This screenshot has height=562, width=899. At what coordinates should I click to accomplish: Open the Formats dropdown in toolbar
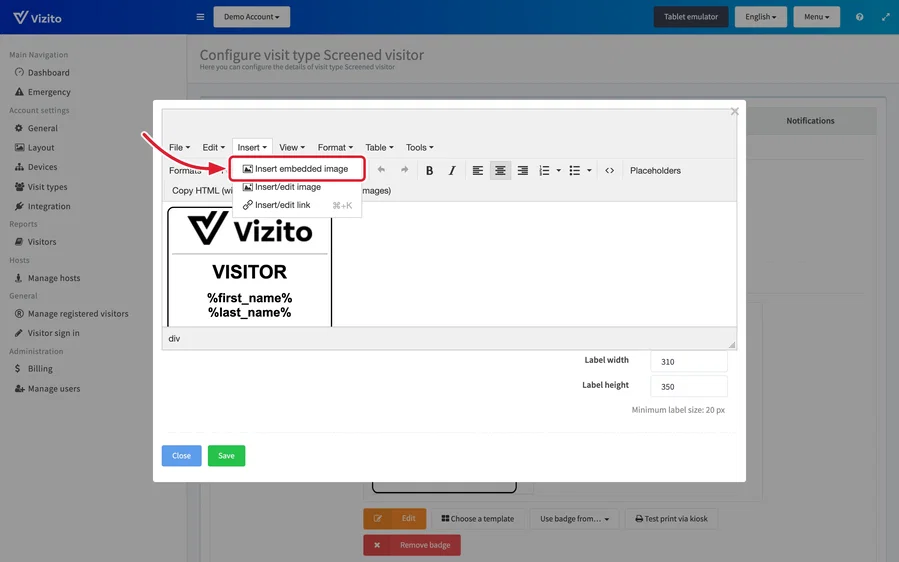(185, 170)
